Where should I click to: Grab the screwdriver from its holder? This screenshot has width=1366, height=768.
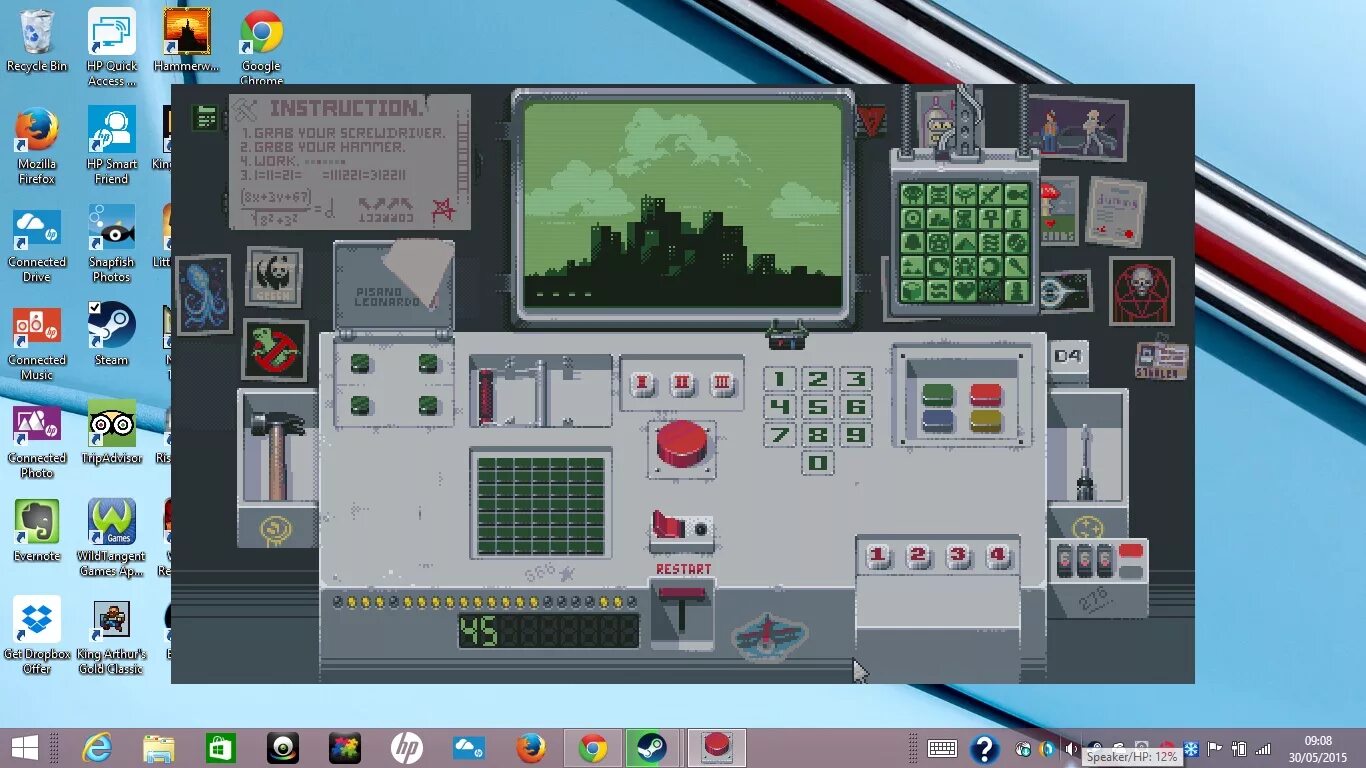pyautogui.click(x=1085, y=462)
